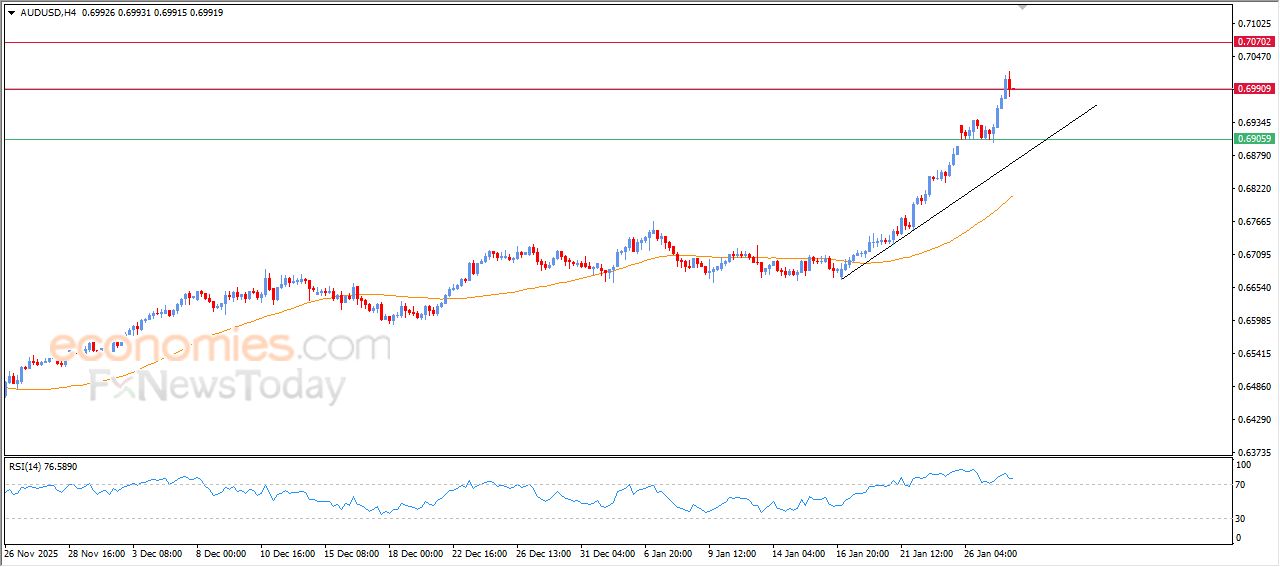Click the red 0.70702 price label

(1254, 42)
